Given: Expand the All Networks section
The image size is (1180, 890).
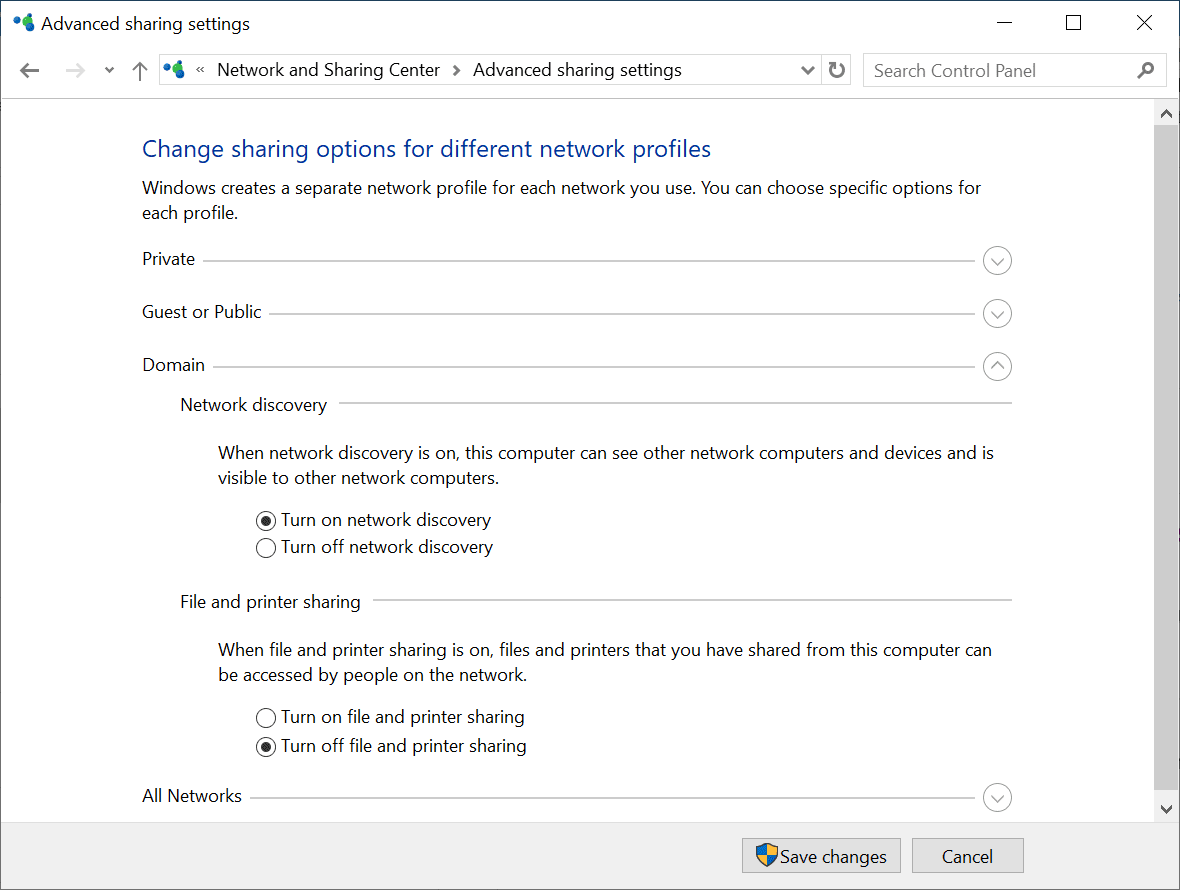Looking at the screenshot, I should (x=997, y=797).
